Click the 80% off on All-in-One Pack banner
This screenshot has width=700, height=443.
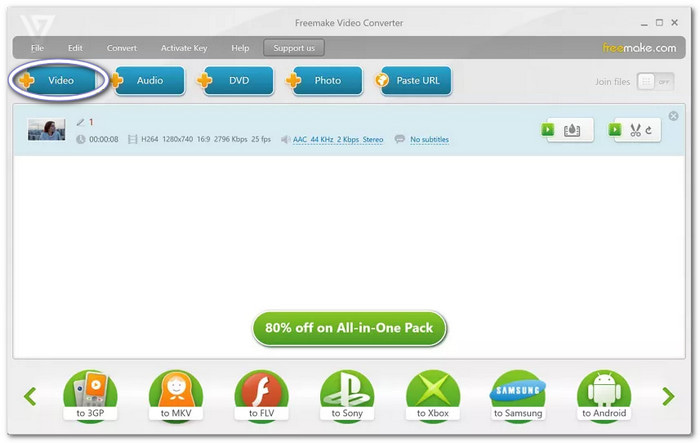click(x=349, y=328)
